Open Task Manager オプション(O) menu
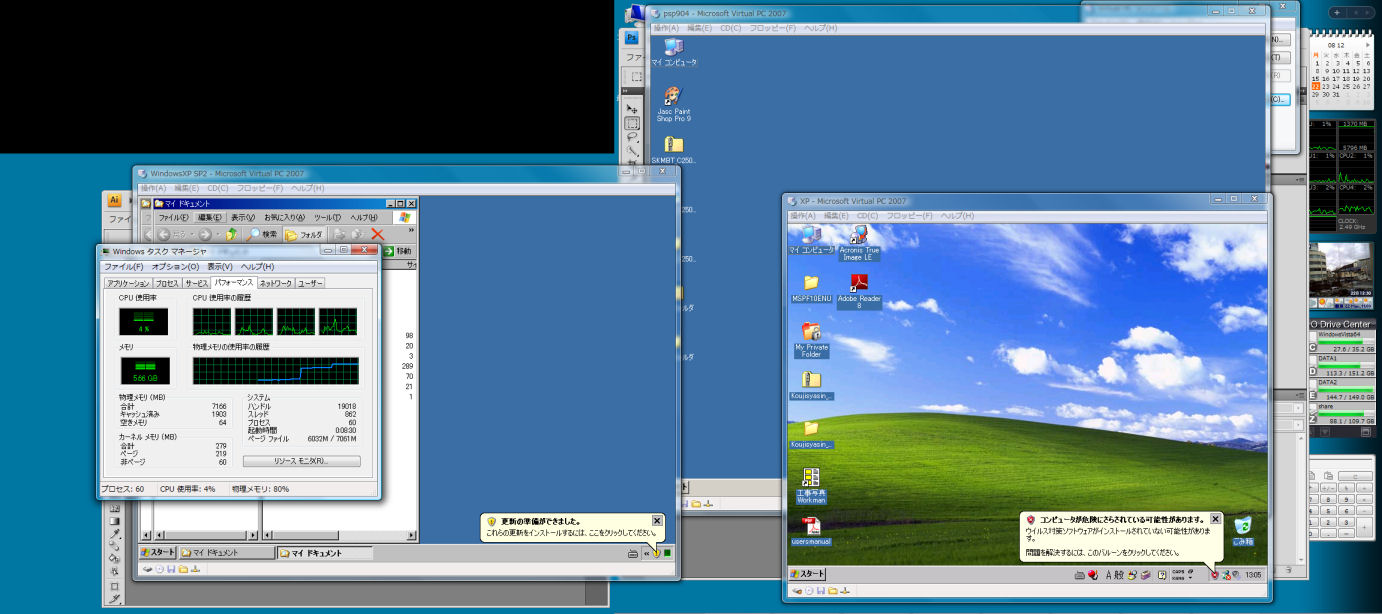 177,267
